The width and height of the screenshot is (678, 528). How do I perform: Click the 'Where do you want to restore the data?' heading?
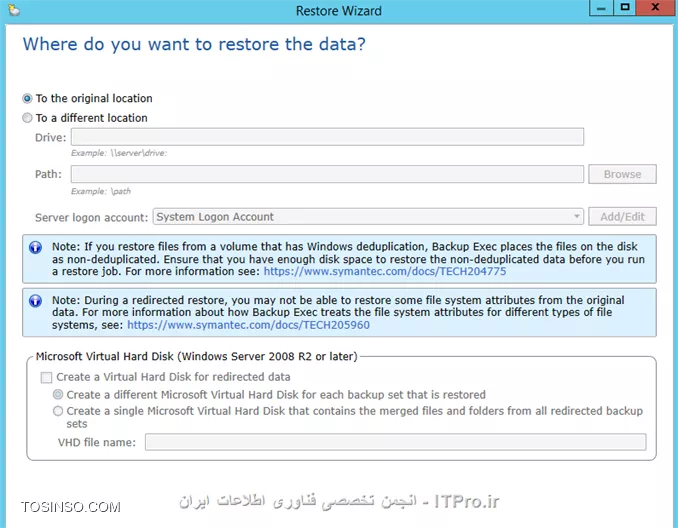(x=194, y=44)
